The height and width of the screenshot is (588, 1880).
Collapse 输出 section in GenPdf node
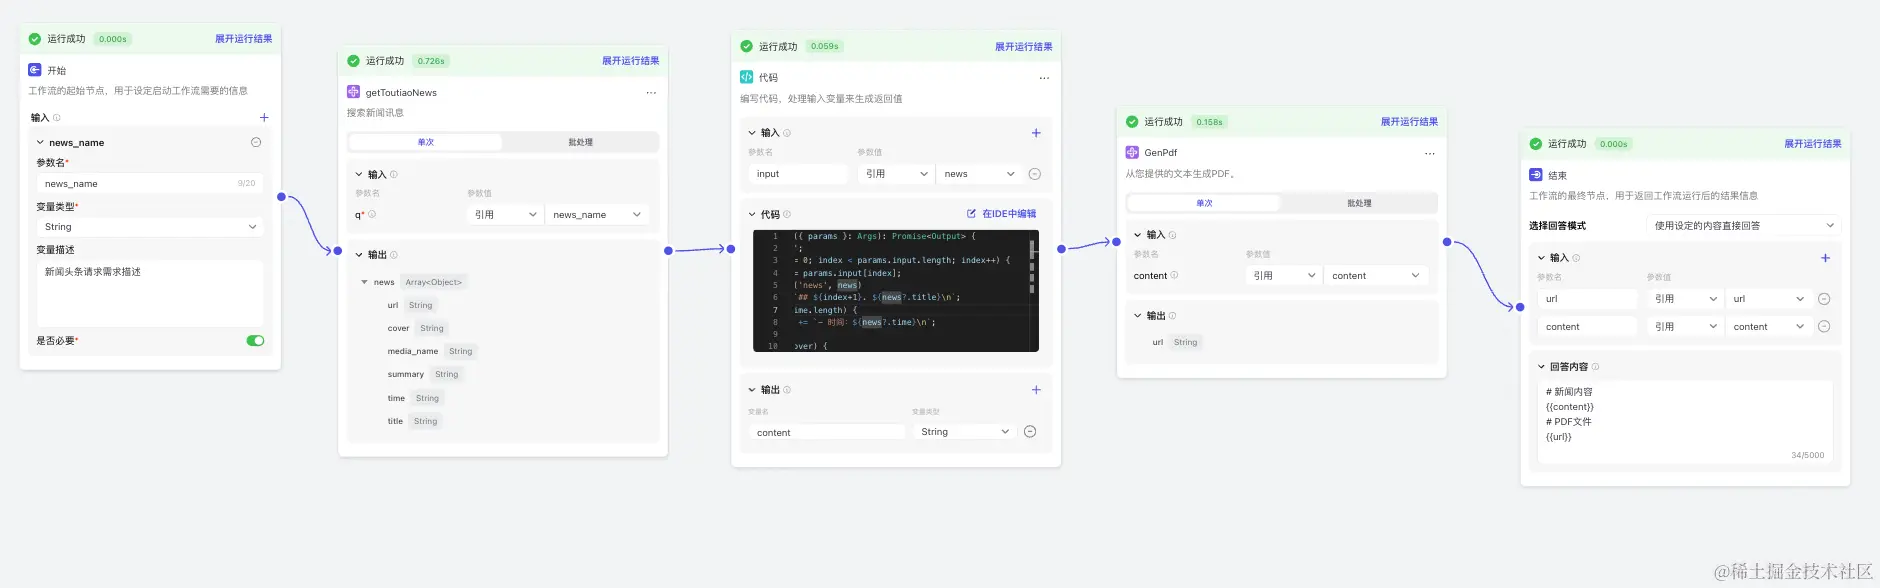coord(1138,316)
